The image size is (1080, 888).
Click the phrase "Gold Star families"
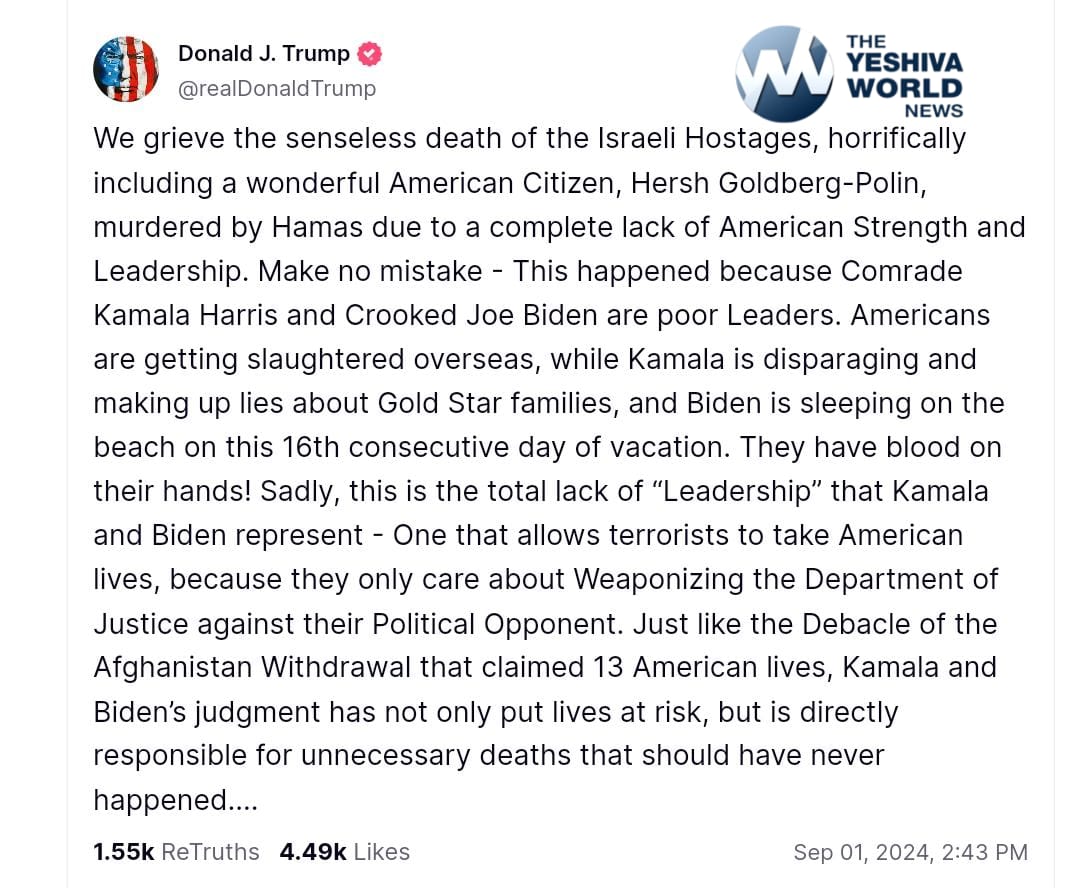coord(510,403)
